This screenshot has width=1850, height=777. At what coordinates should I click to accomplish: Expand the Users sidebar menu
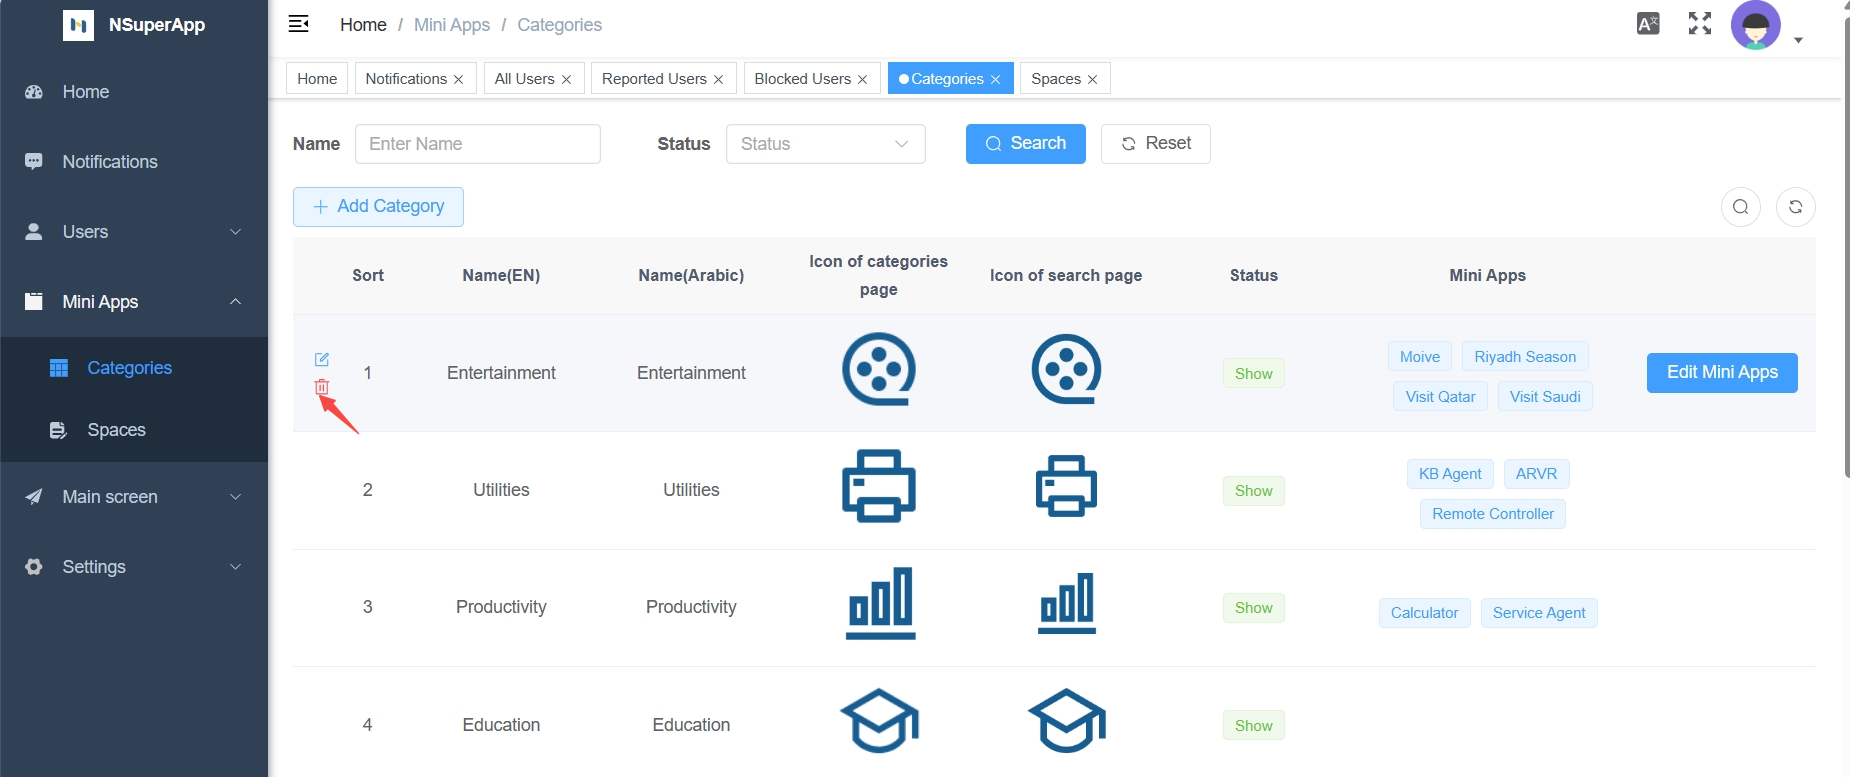click(134, 232)
